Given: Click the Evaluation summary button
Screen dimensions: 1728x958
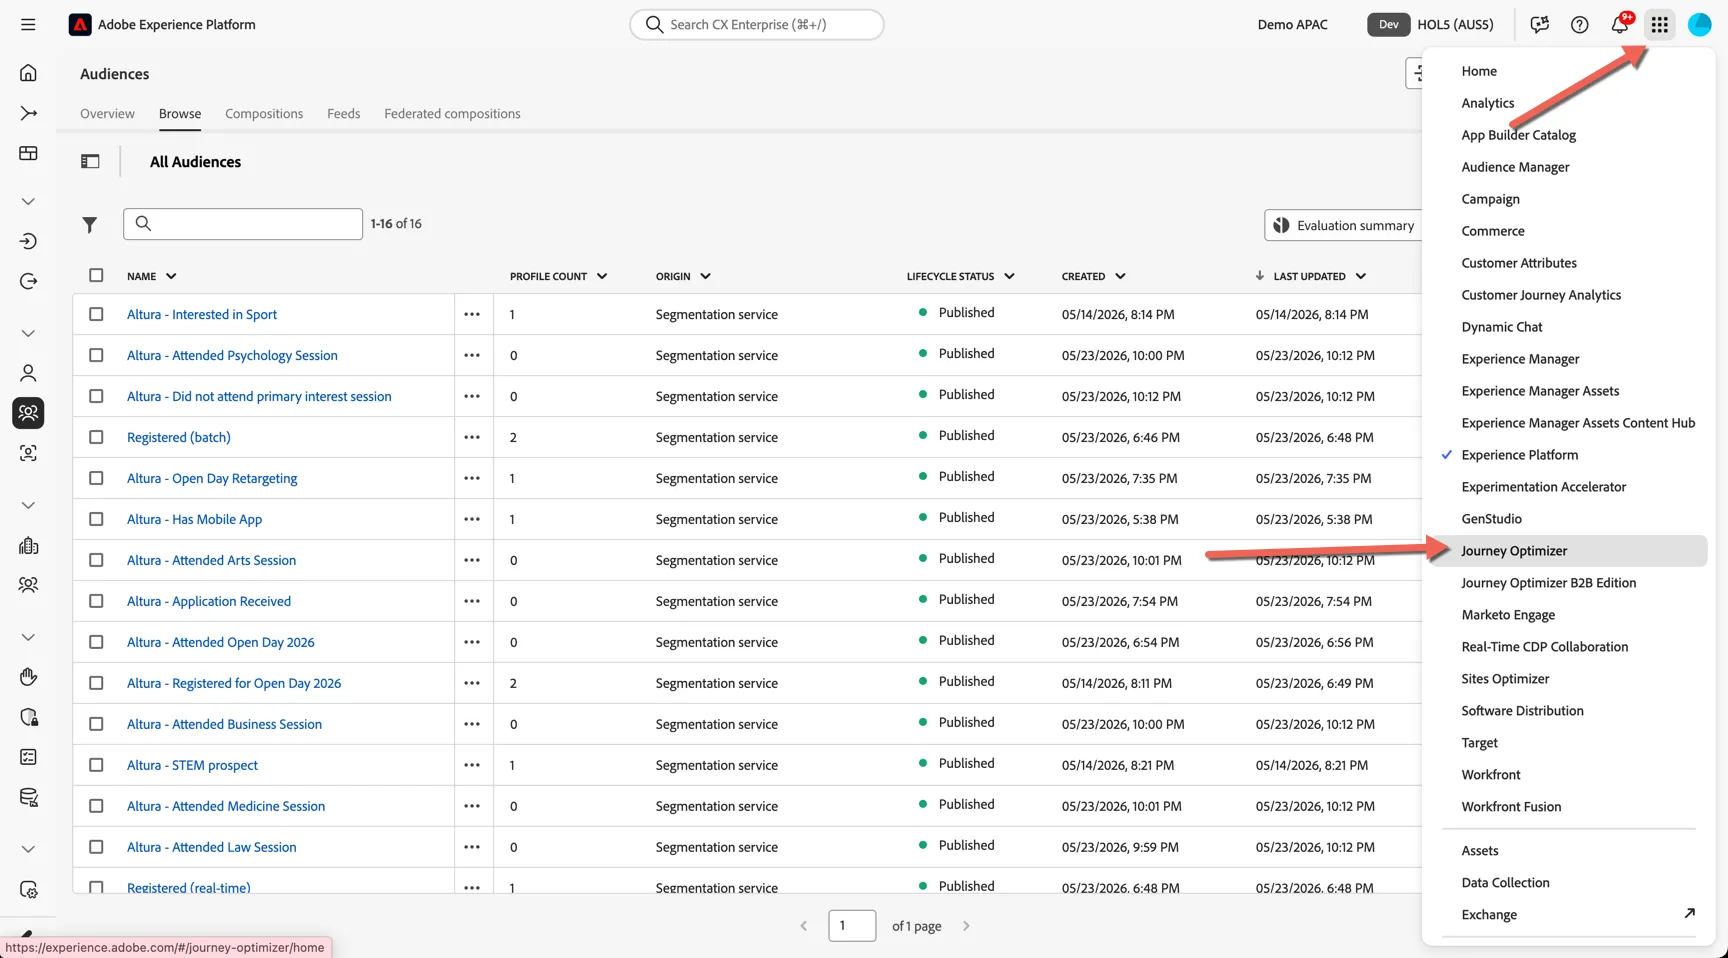Looking at the screenshot, I should tap(1344, 225).
